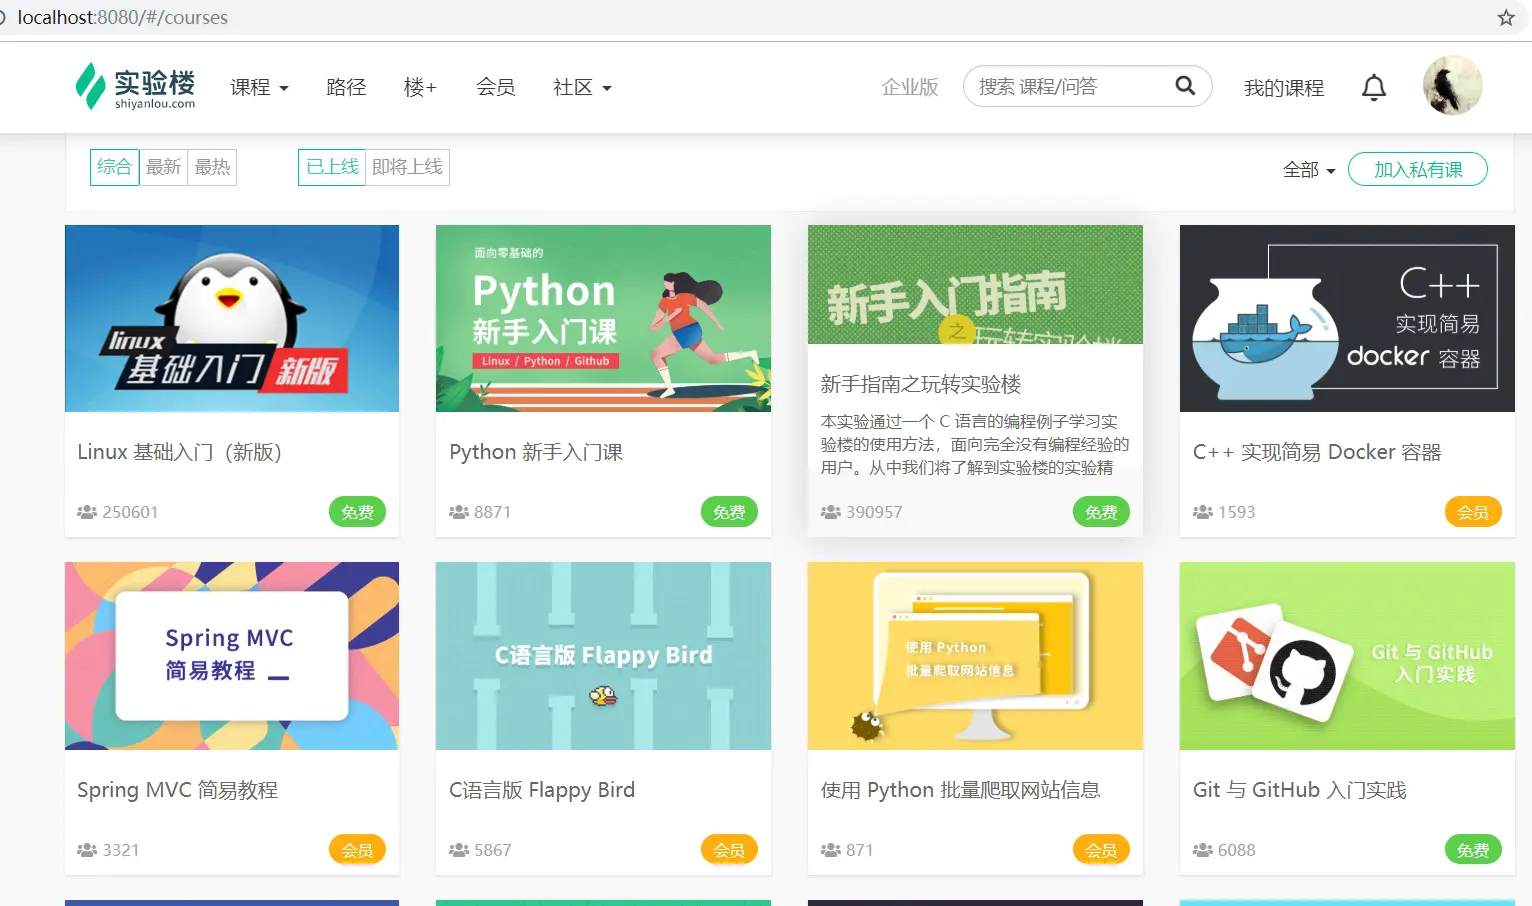Click the 实验楼 logo
Viewport: 1532px width, 906px height.
pyautogui.click(x=133, y=86)
